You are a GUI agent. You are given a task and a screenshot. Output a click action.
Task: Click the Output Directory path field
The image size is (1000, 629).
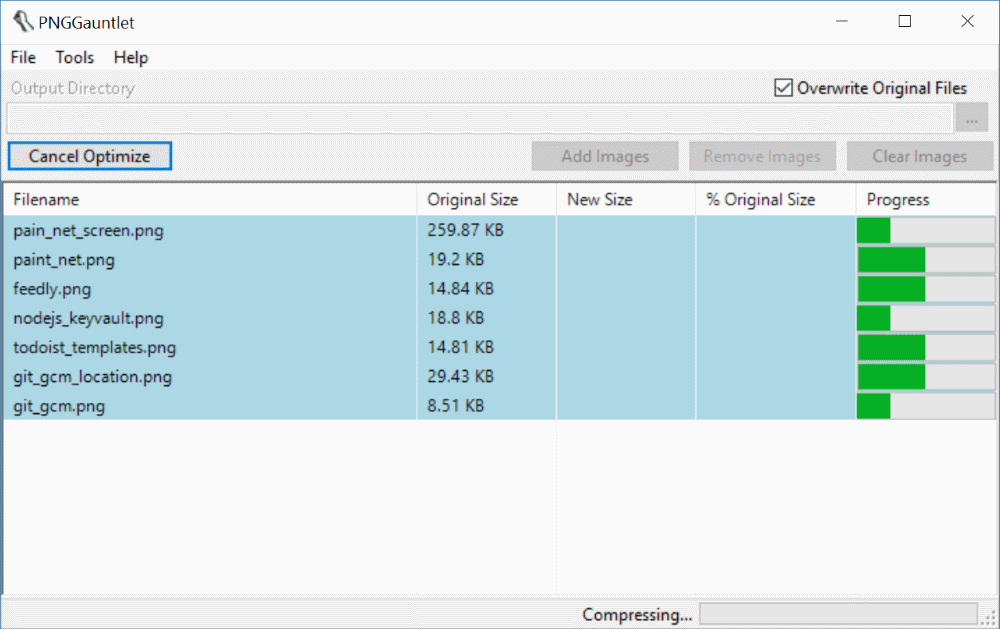pos(480,118)
